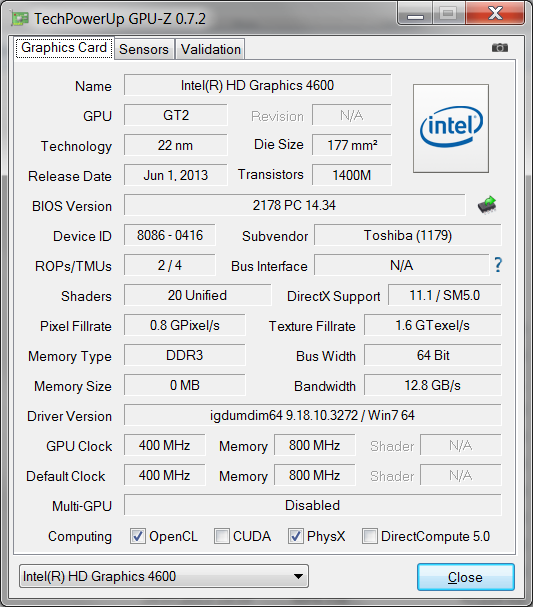Viewport: 533px width, 607px height.
Task: Toggle the CUDA checkbox
Action: pyautogui.click(x=222, y=536)
